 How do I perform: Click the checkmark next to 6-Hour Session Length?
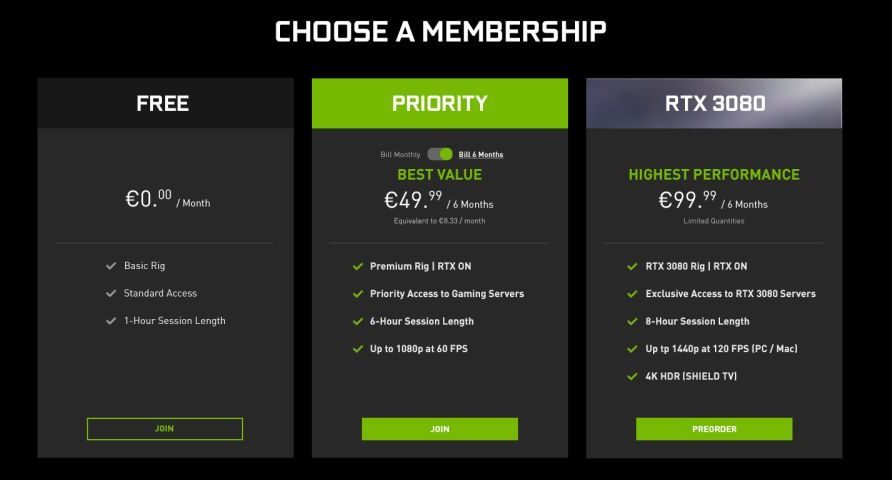point(358,322)
